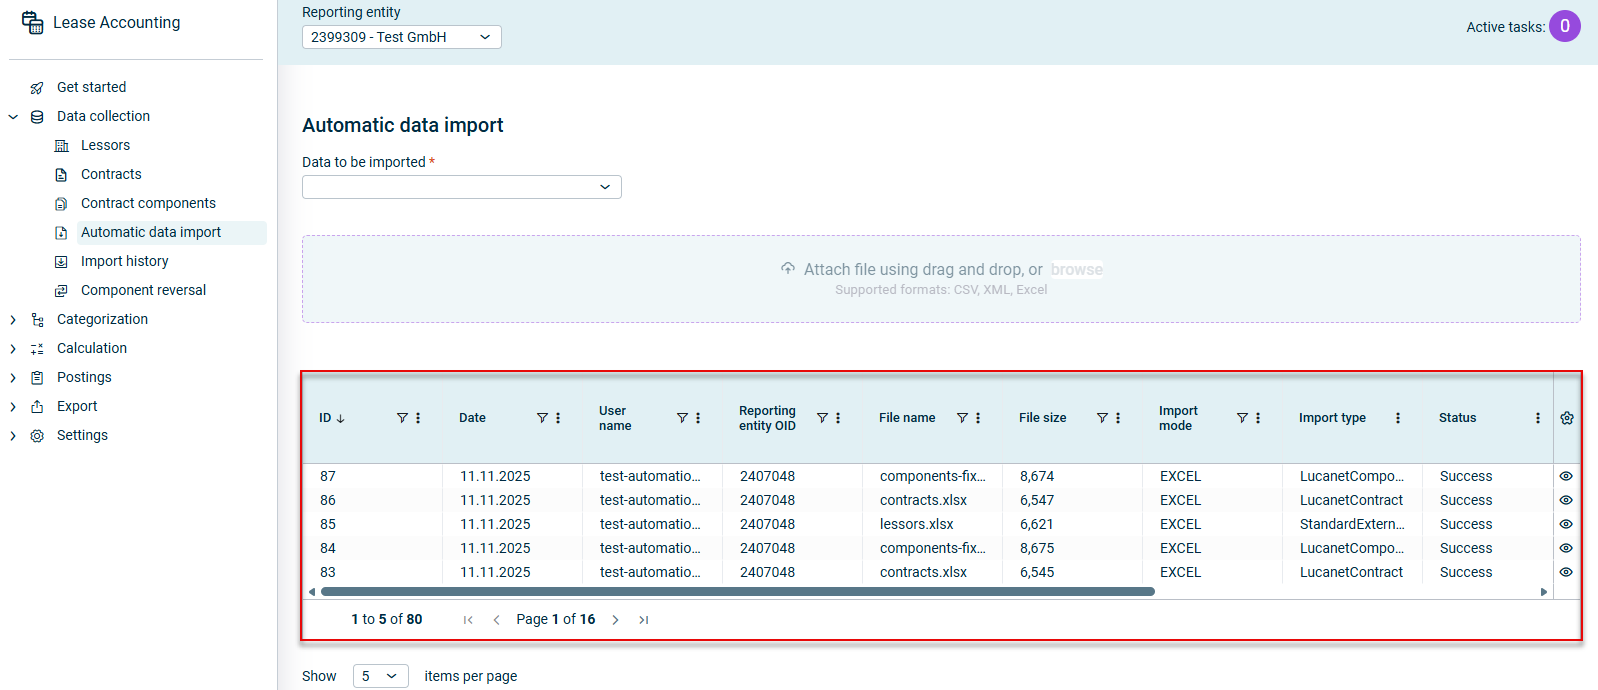This screenshot has width=1598, height=690.
Task: Click the Contracts document icon
Action: 61,175
